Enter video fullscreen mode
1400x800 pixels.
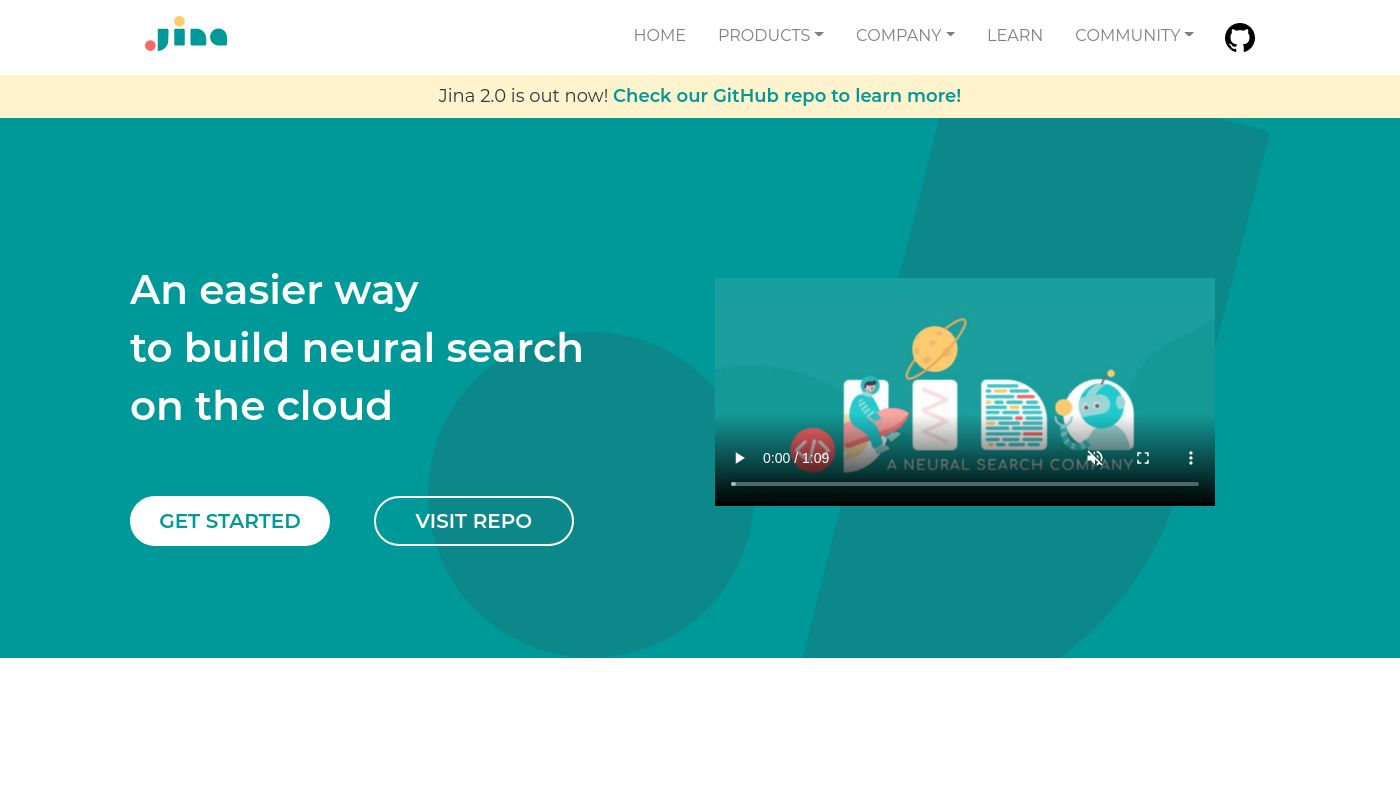(x=1143, y=458)
